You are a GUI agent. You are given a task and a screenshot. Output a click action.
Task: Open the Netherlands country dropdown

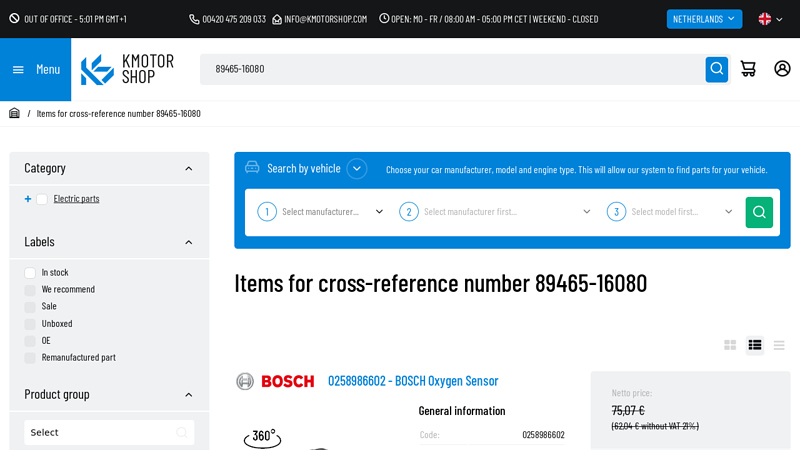[704, 19]
